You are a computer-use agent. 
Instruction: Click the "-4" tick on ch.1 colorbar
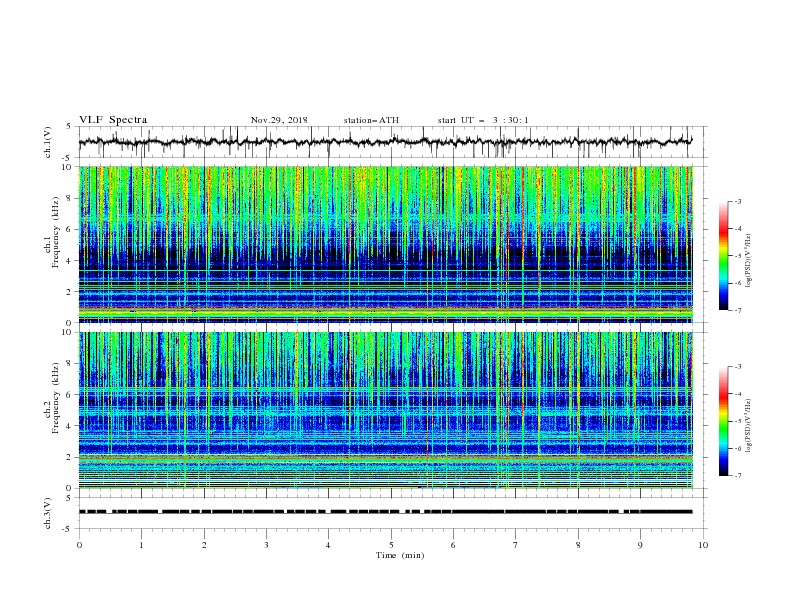pyautogui.click(x=737, y=229)
